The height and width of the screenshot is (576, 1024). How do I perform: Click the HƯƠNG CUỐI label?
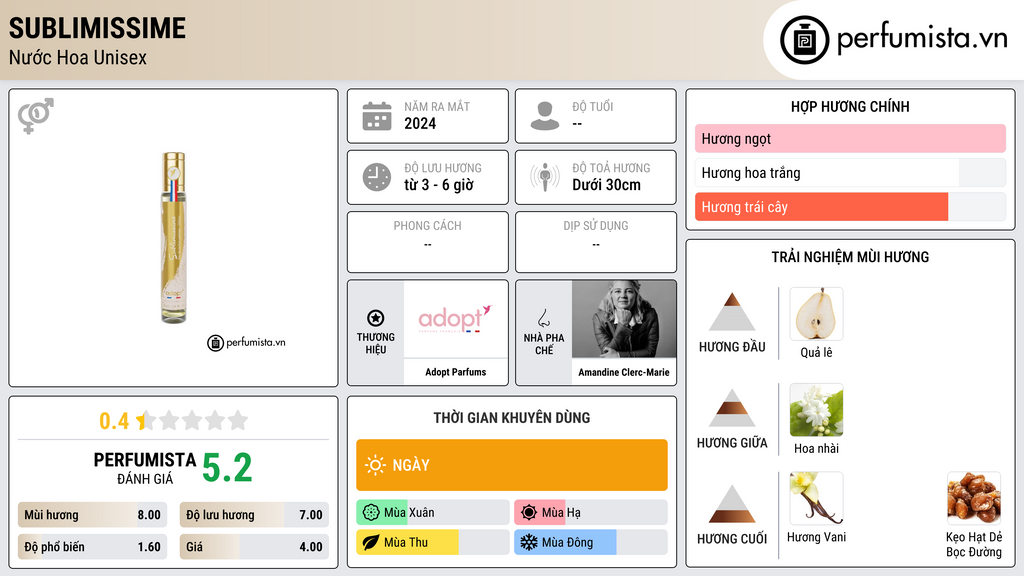point(732,539)
